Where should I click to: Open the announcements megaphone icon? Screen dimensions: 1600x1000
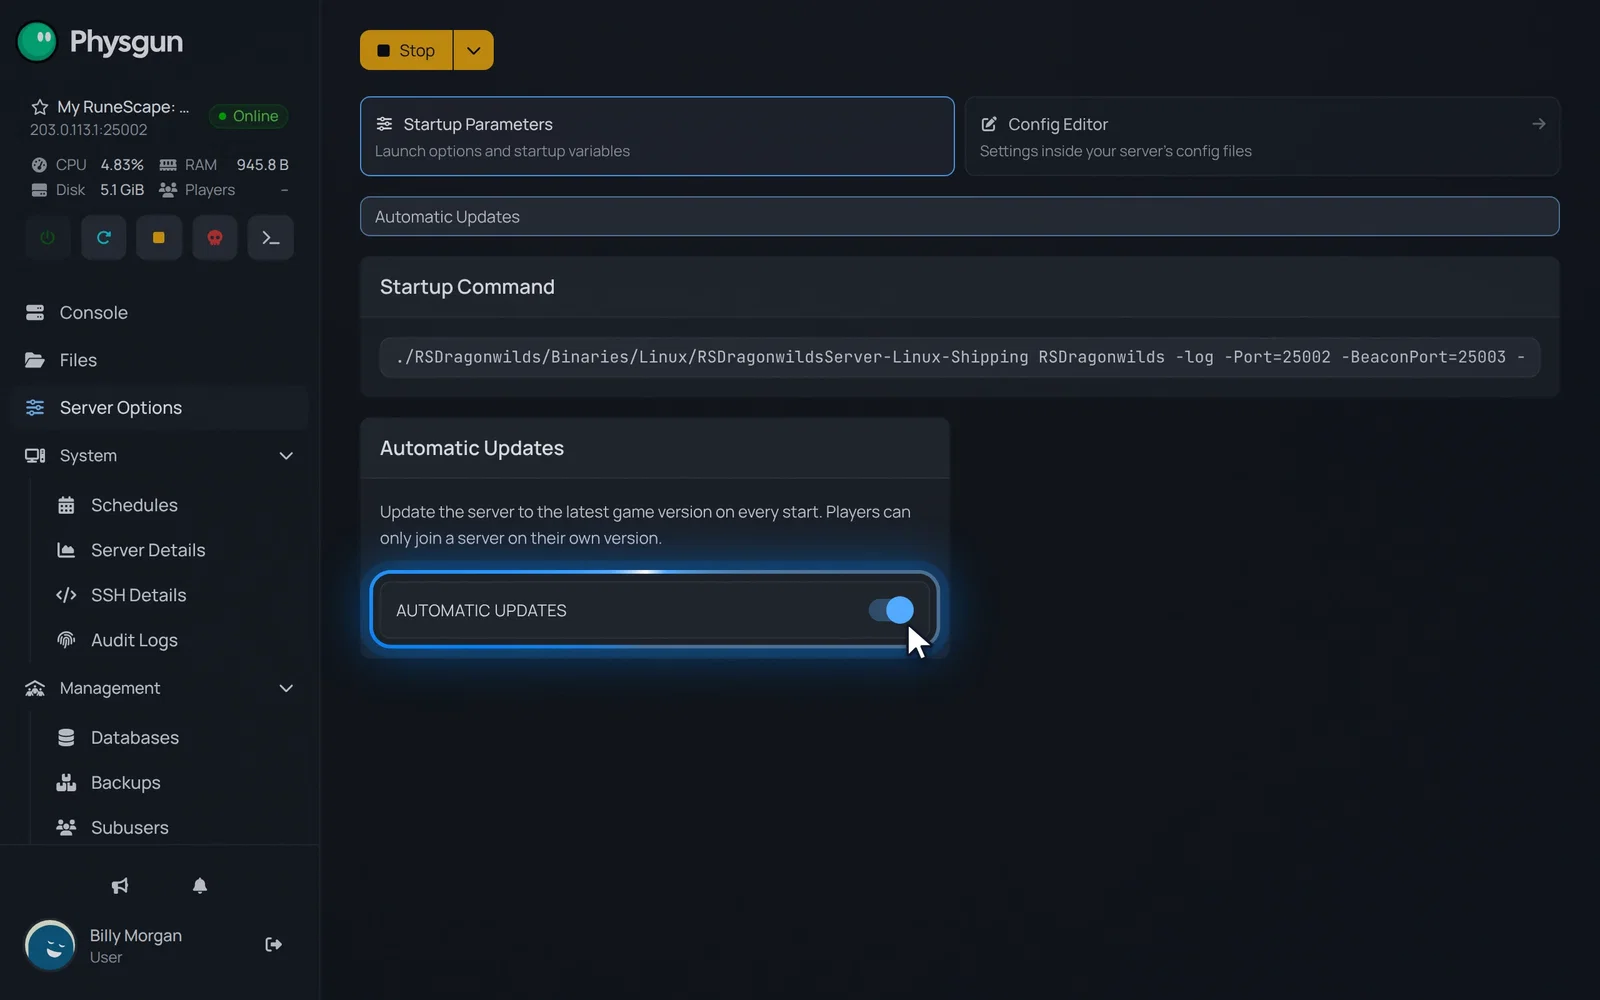point(120,886)
